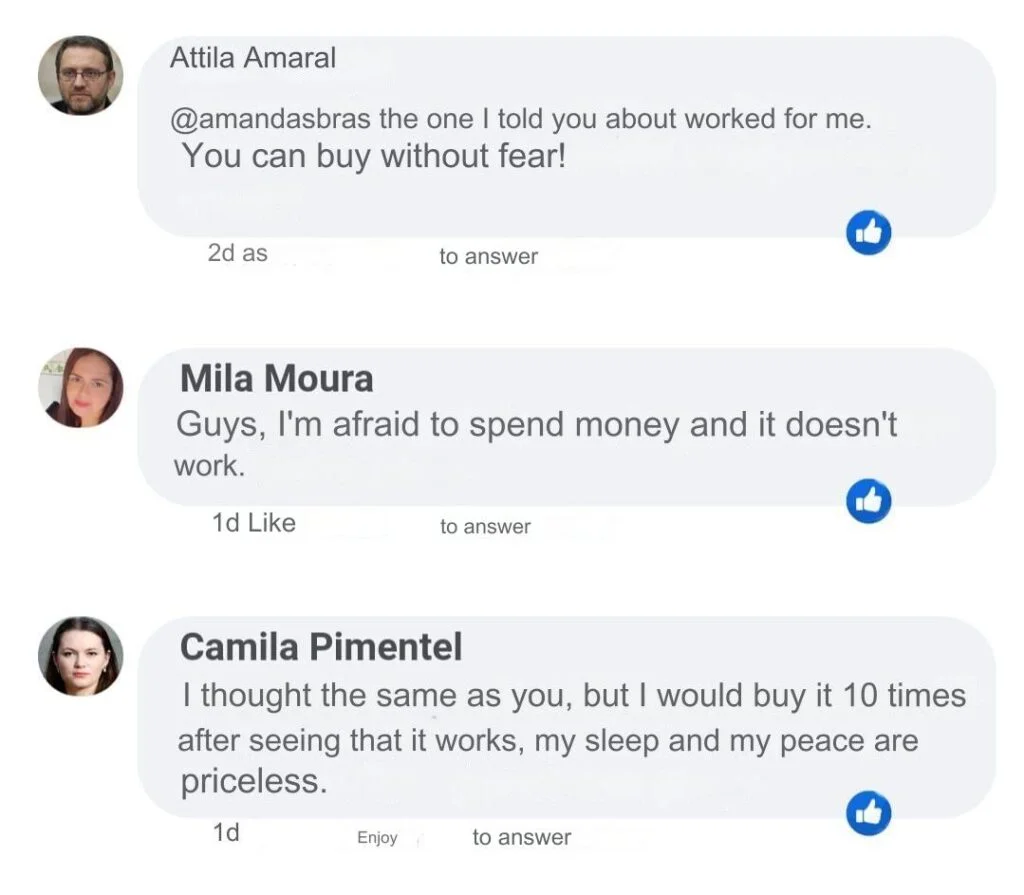Screen dimensions: 1024x895
Task: Click "Like" under Mila Moura's comment
Action: (271, 522)
